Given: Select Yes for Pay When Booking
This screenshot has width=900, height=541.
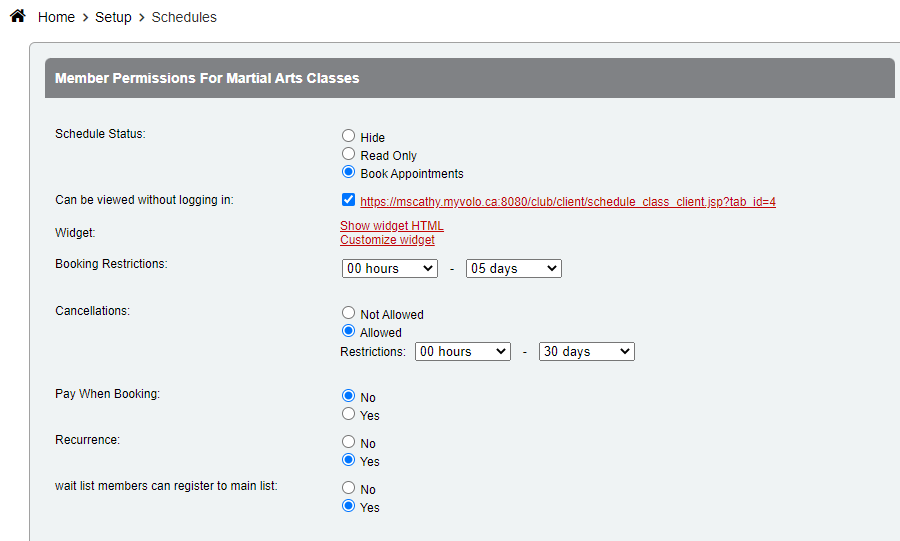Looking at the screenshot, I should click(348, 414).
